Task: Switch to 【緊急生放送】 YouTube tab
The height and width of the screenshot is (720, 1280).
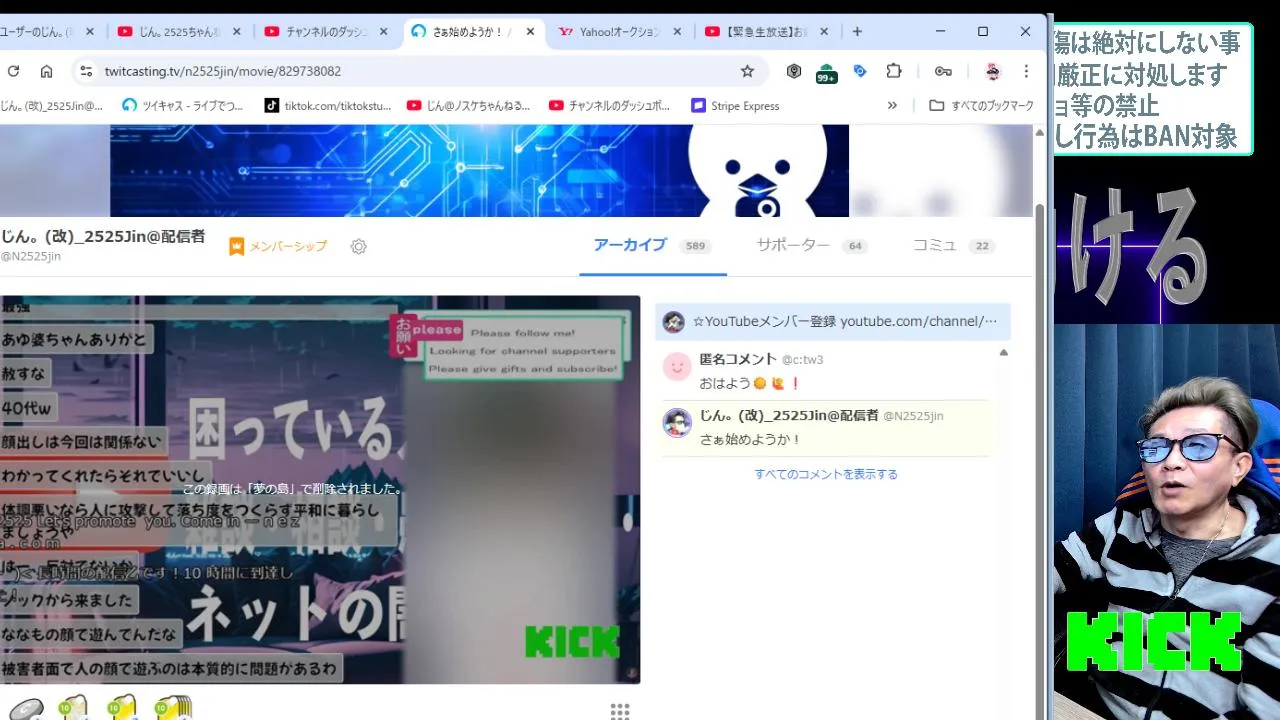Action: tap(767, 32)
